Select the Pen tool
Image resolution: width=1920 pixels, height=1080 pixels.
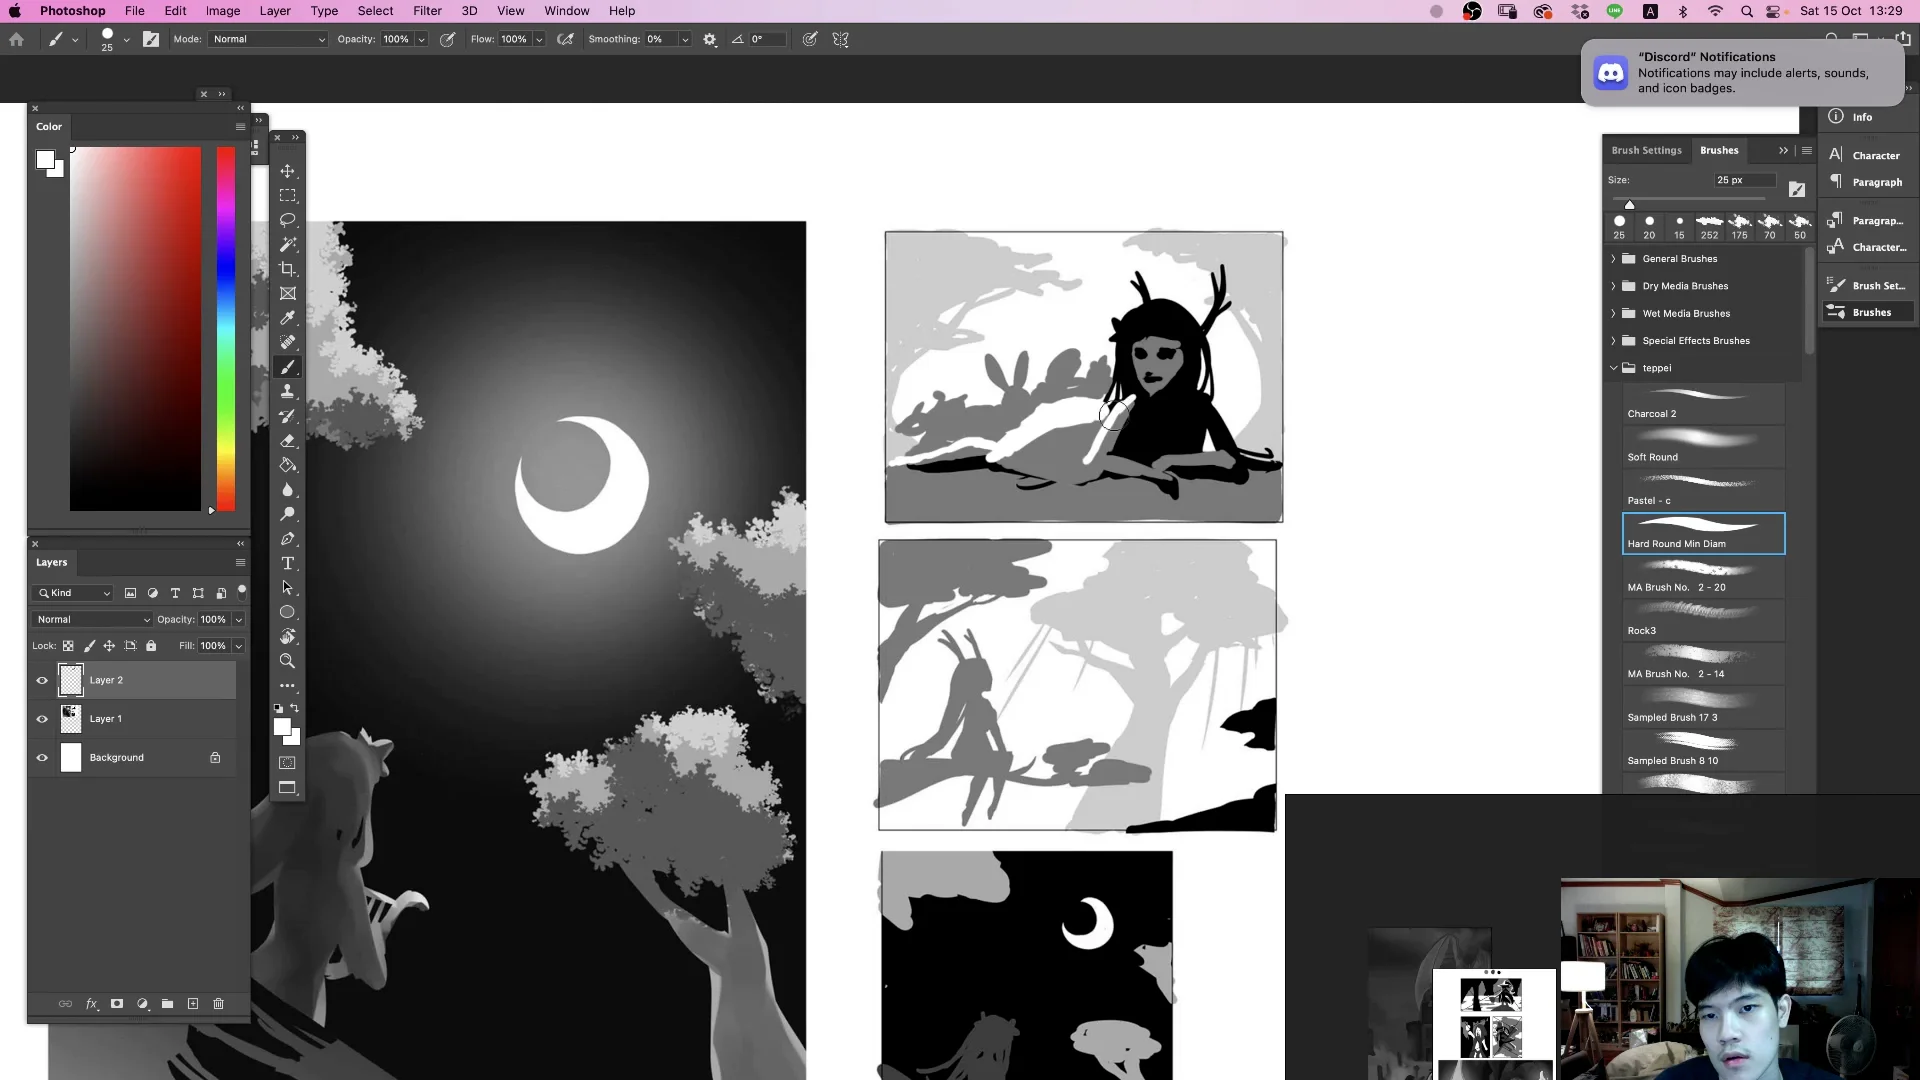point(287,539)
